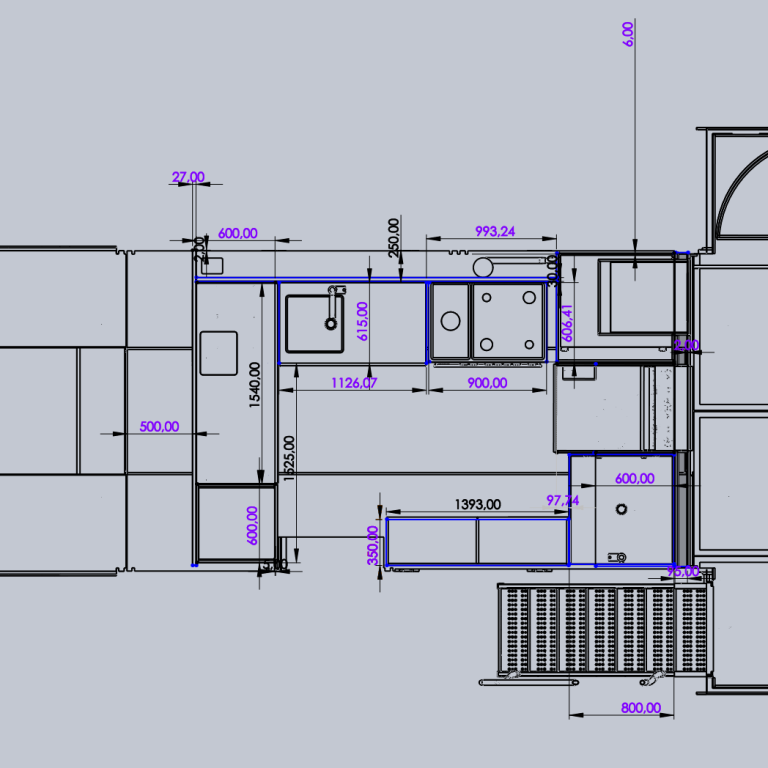Screen dimensions: 768x768
Task: Select the circle above the cooktop
Action: (x=484, y=267)
